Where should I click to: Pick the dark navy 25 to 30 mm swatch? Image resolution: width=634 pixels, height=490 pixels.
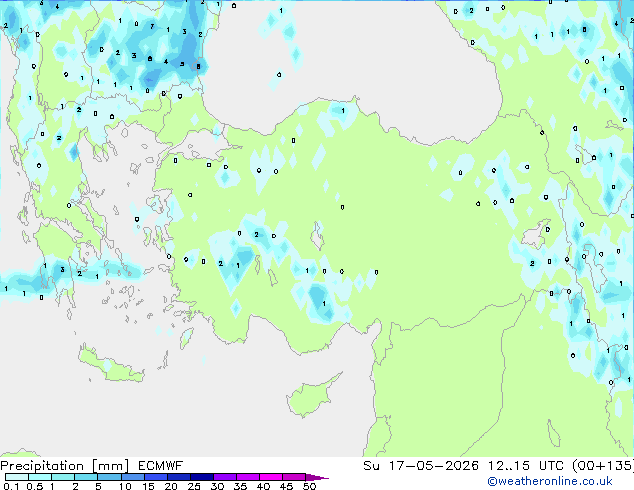coord(201,477)
